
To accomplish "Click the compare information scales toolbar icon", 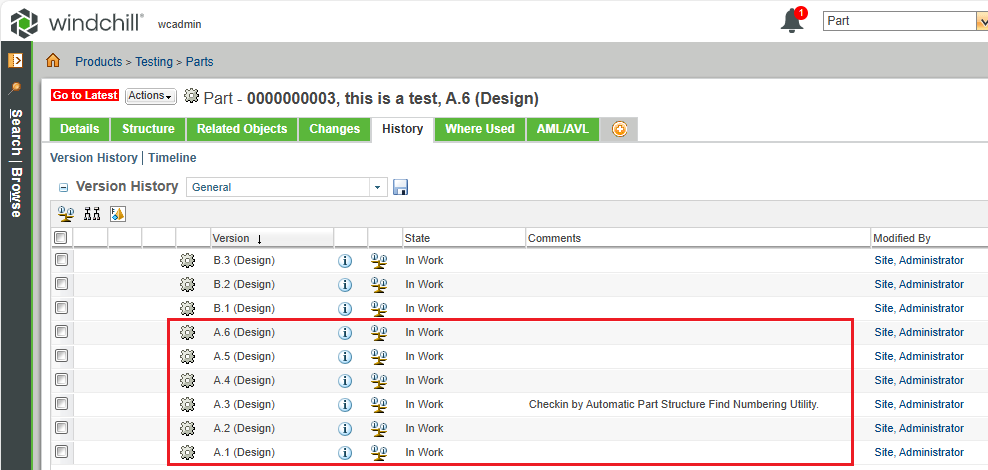I will (66, 213).
